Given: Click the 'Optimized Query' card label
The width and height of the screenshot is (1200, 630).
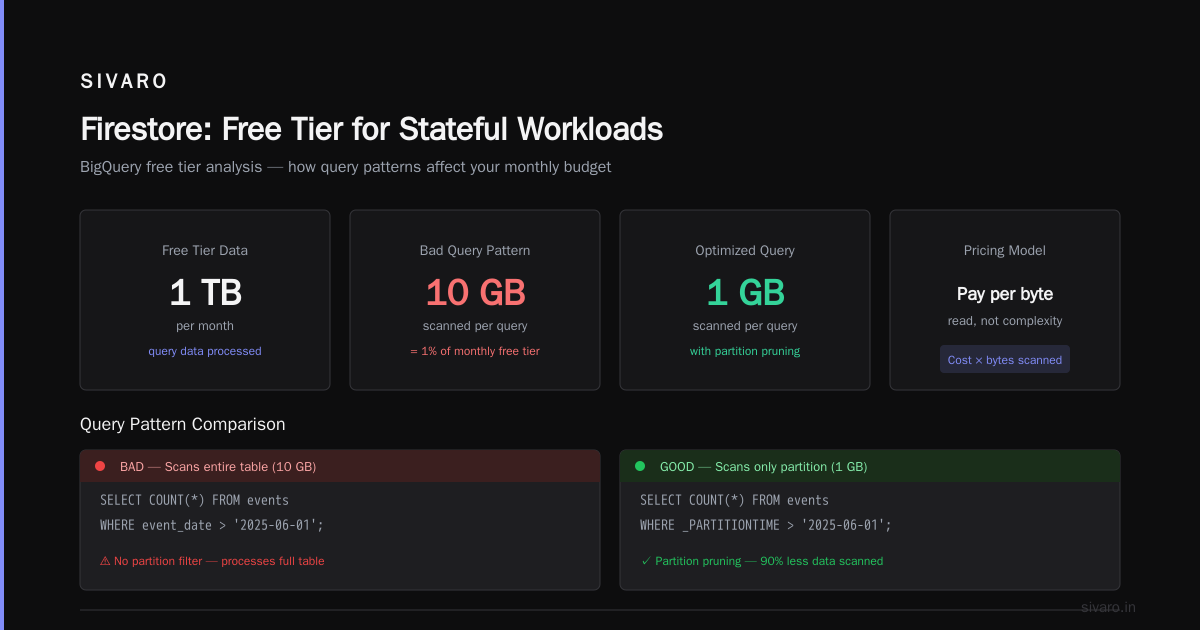Looking at the screenshot, I should pos(745,251).
